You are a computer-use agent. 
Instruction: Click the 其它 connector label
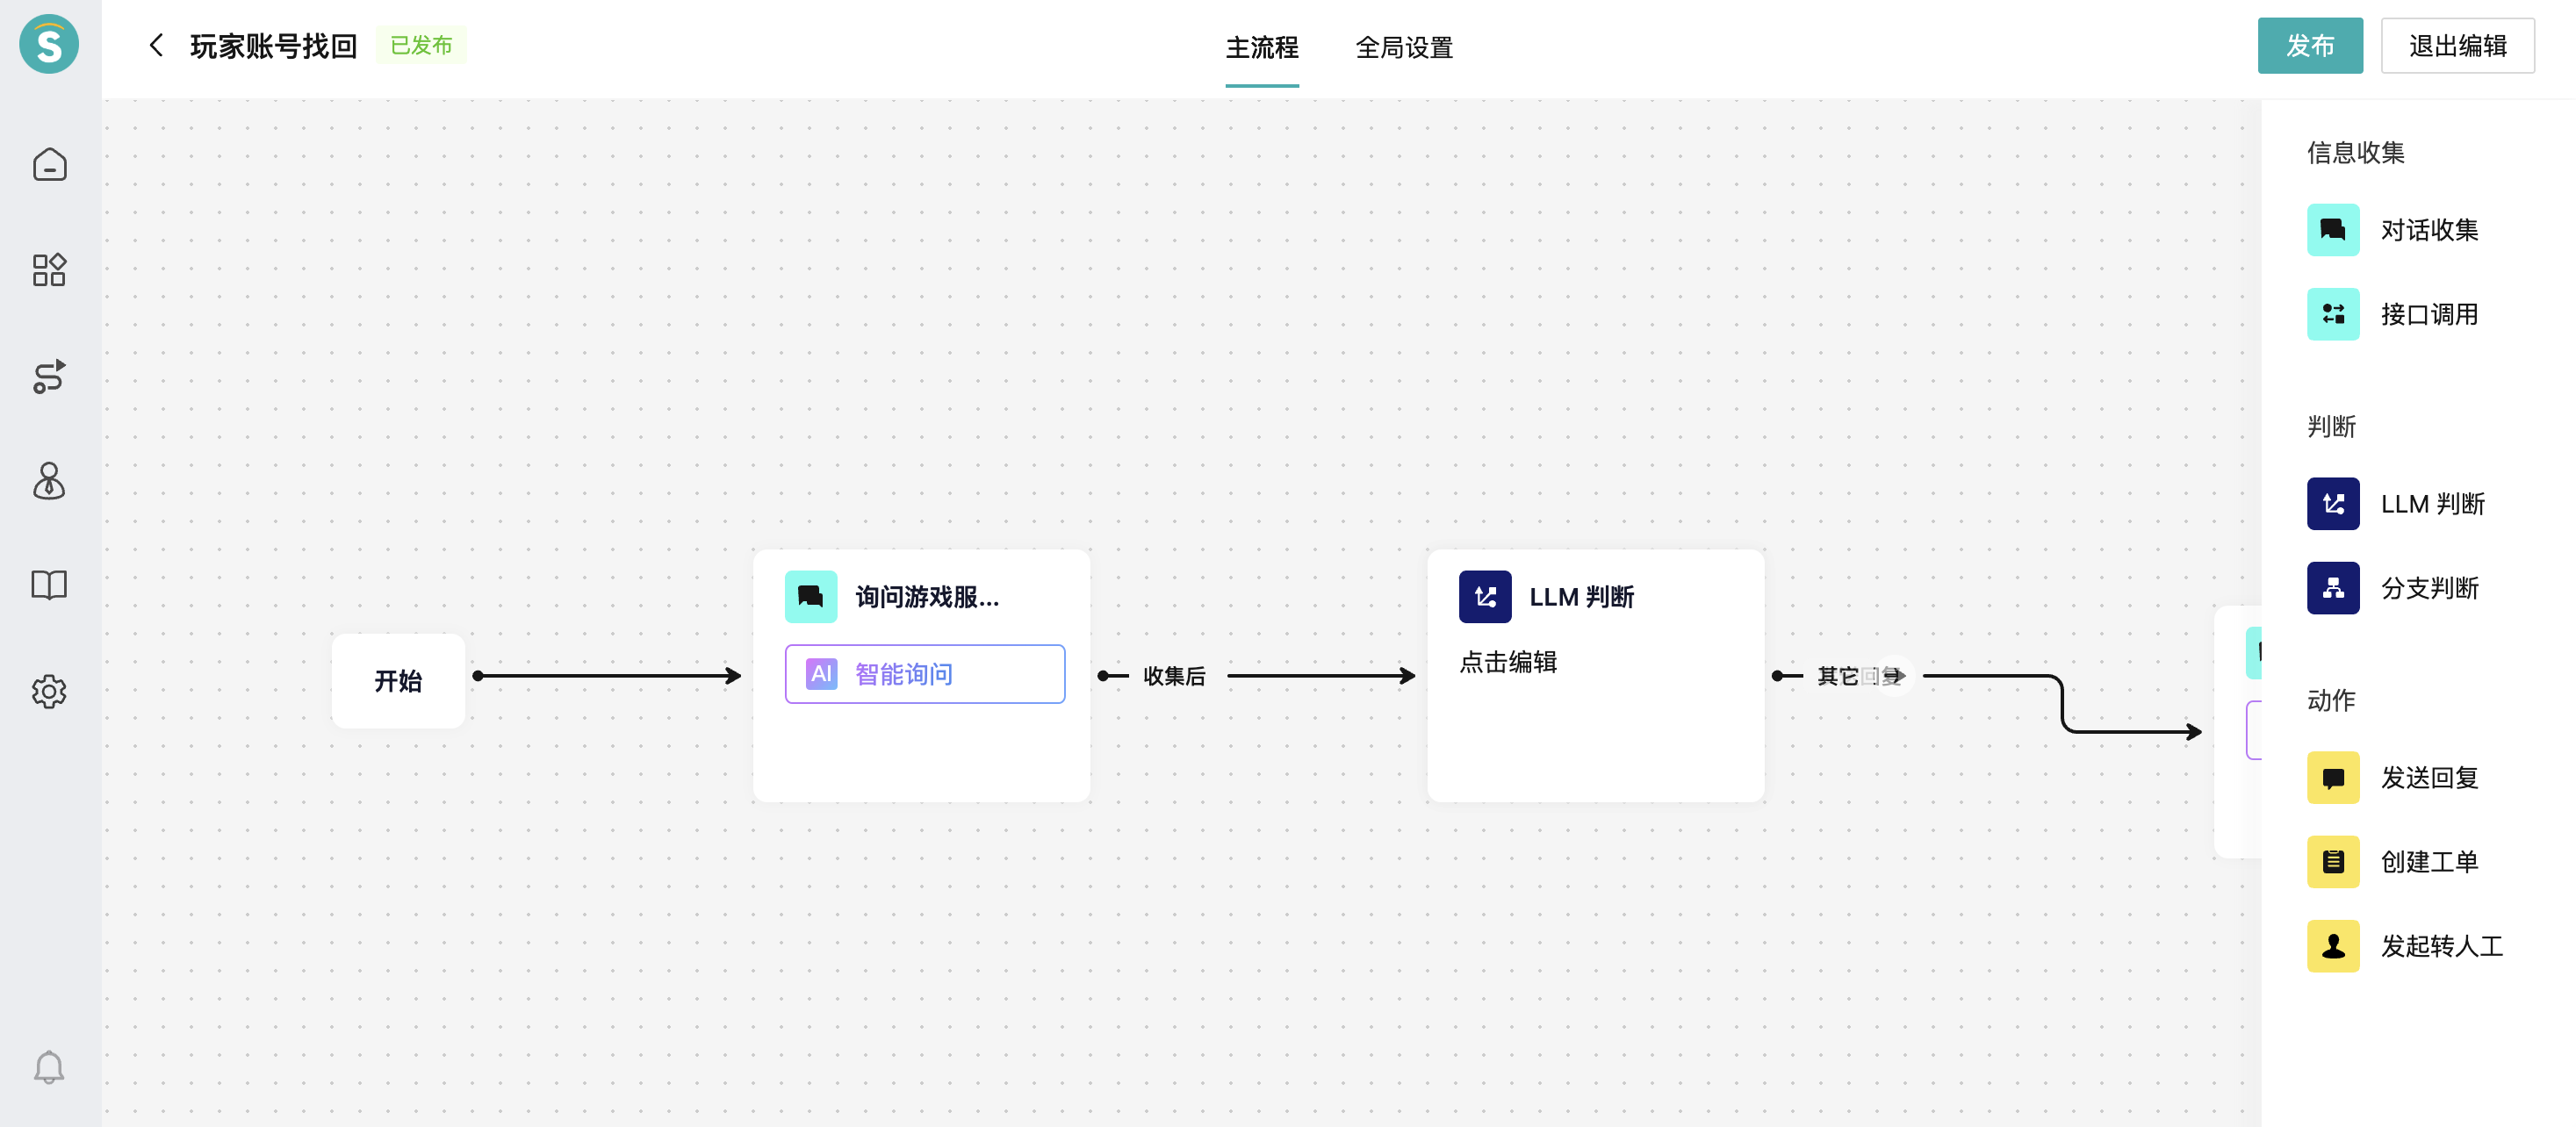coord(1838,676)
